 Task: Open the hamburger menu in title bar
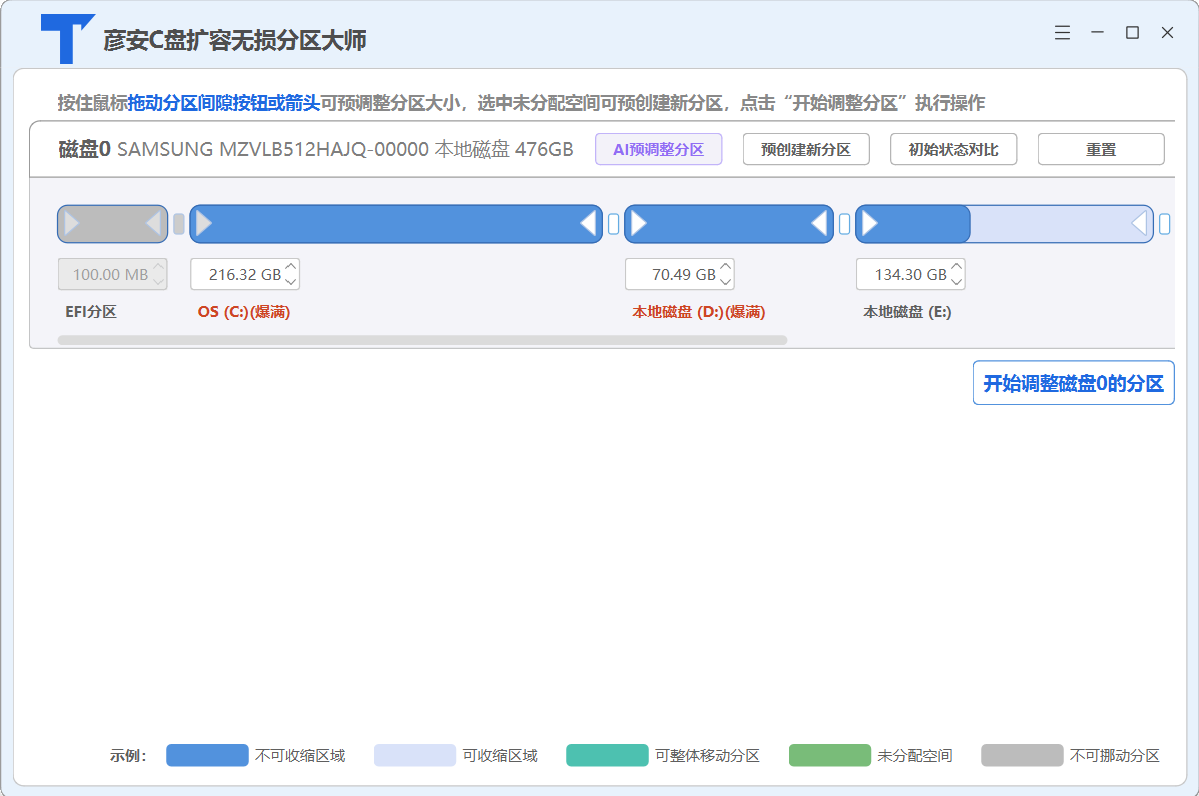1062,32
